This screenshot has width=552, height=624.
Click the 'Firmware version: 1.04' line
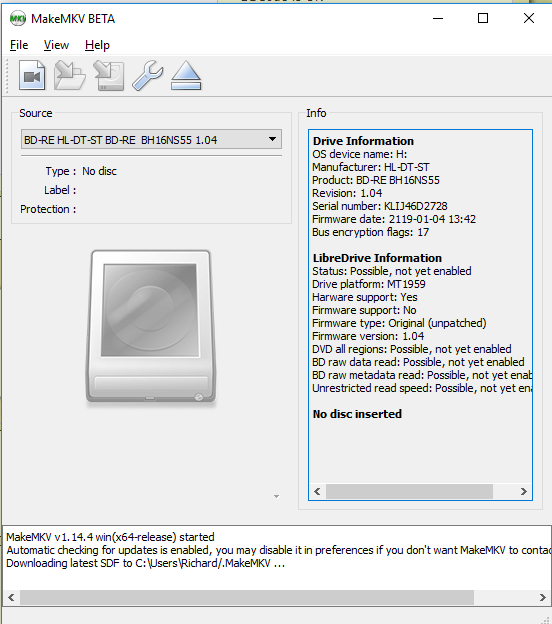[368, 336]
